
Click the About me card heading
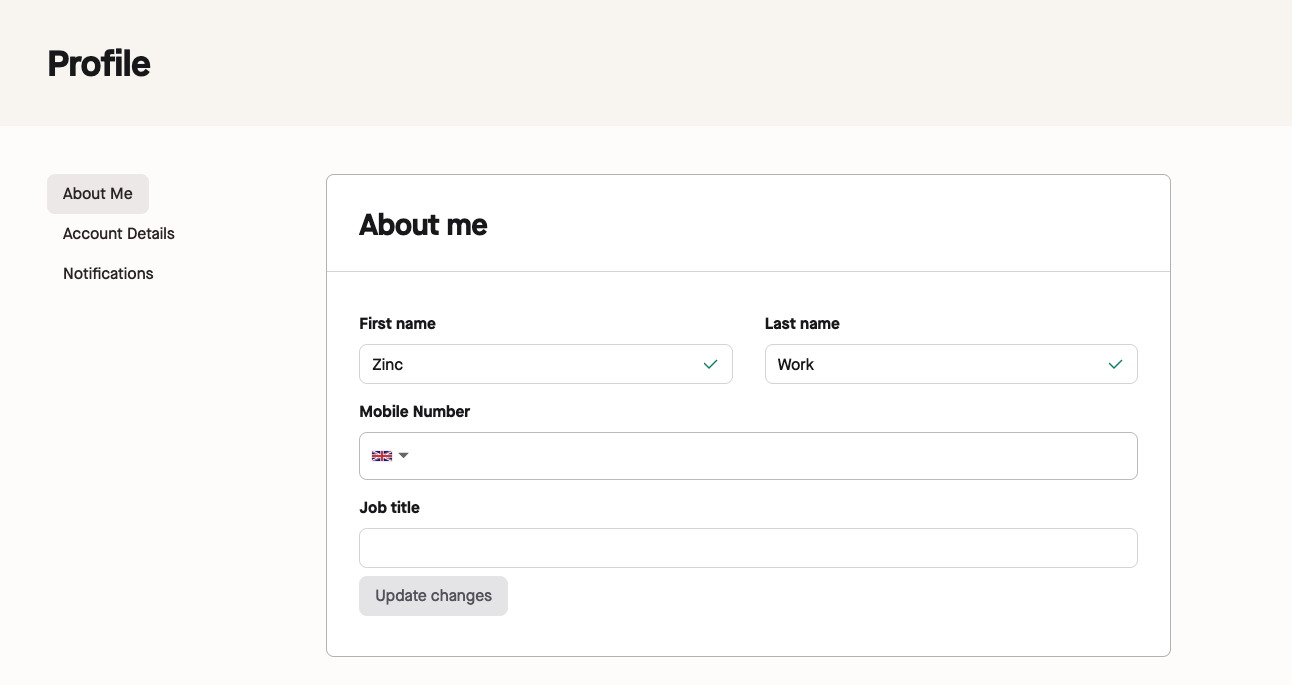[423, 225]
